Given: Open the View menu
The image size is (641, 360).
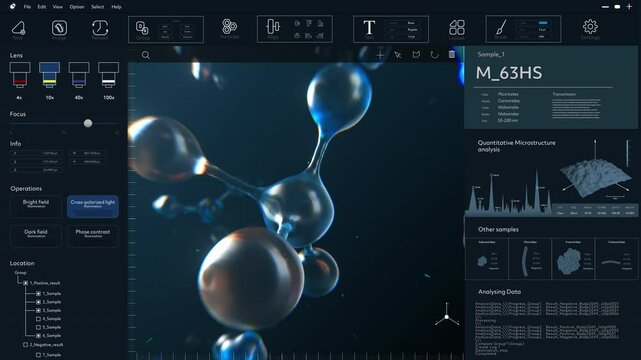Looking at the screenshot, I should (58, 7).
